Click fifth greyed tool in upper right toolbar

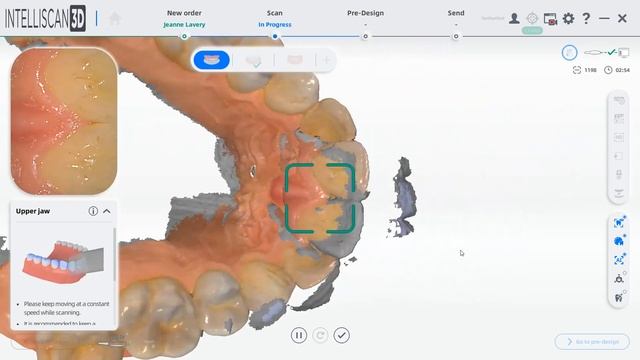(619, 175)
